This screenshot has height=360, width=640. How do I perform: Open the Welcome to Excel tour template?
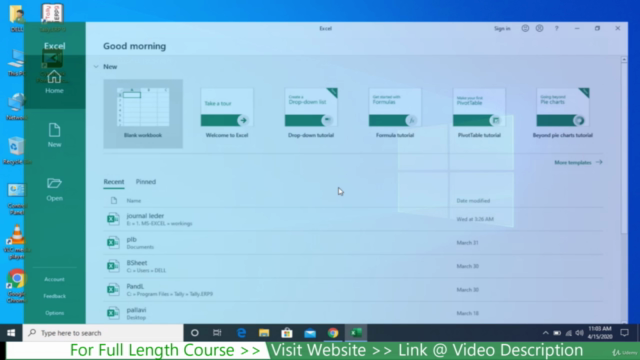[227, 113]
